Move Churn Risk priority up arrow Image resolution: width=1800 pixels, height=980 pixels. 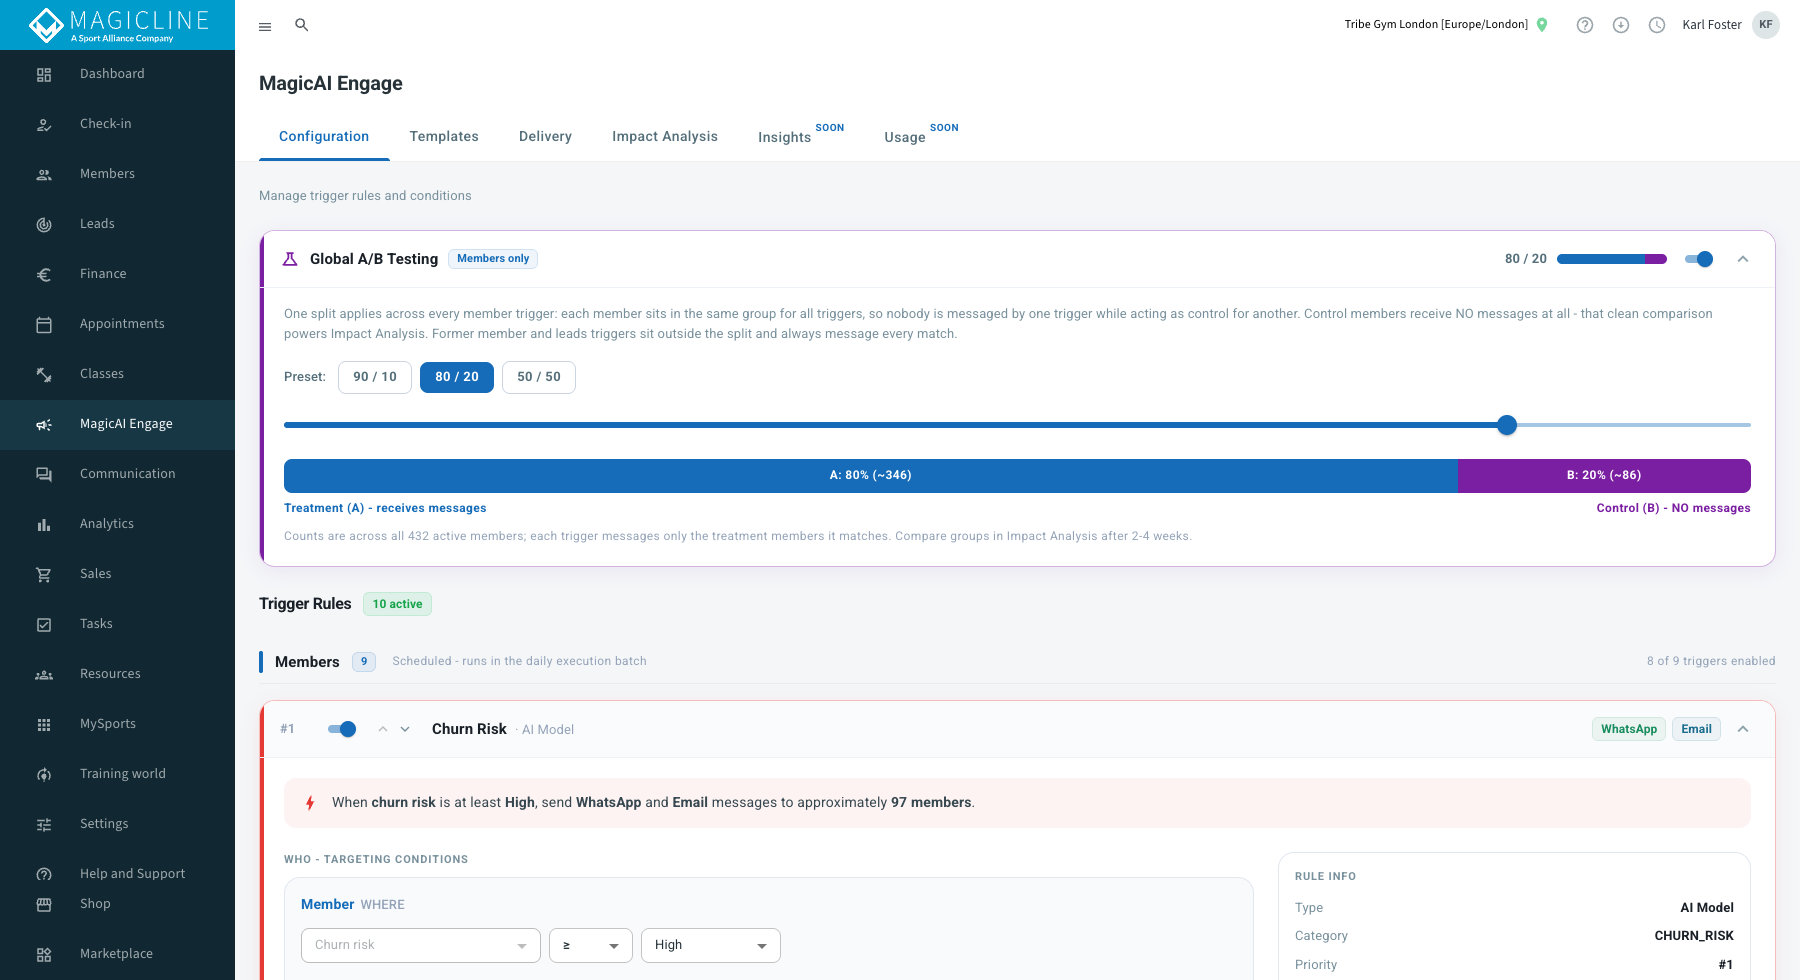click(x=383, y=729)
